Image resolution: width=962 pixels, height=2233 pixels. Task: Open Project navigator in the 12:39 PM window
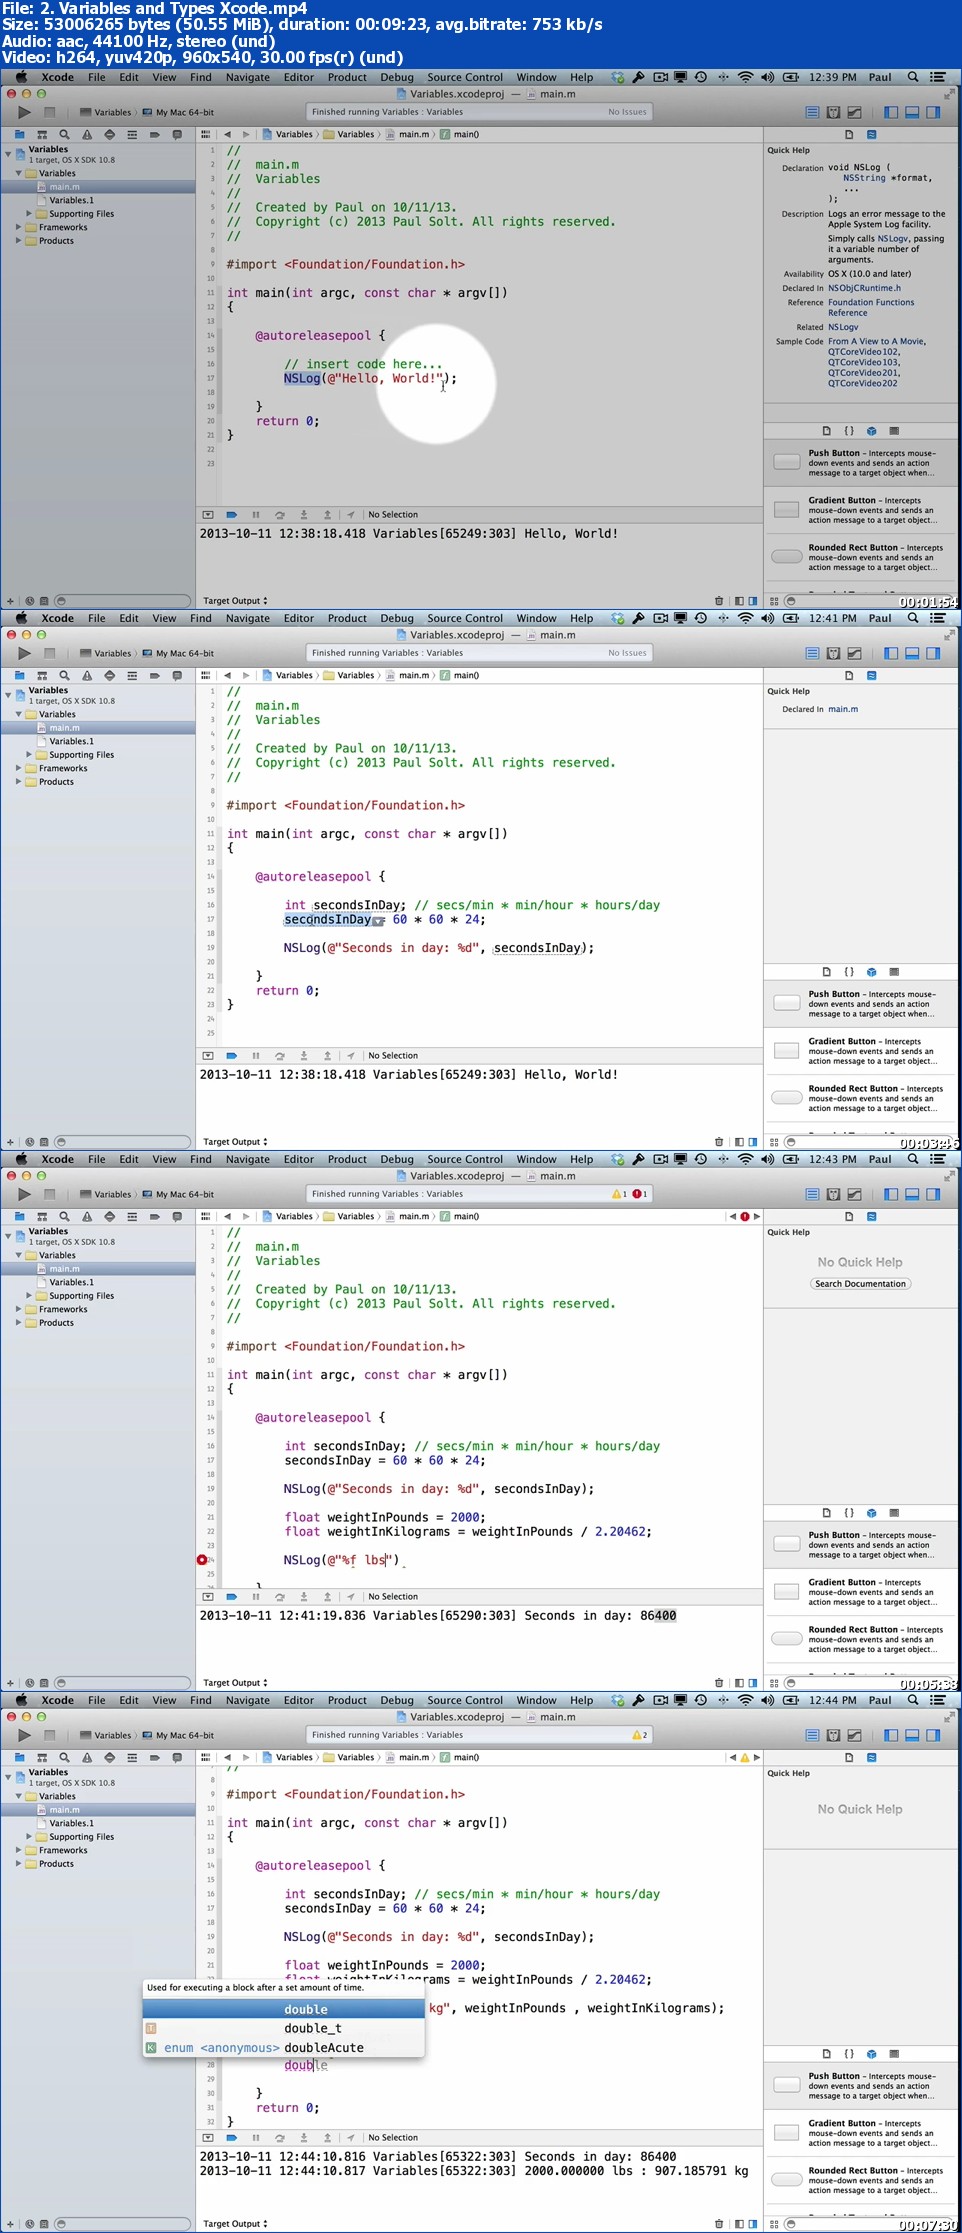tap(19, 134)
